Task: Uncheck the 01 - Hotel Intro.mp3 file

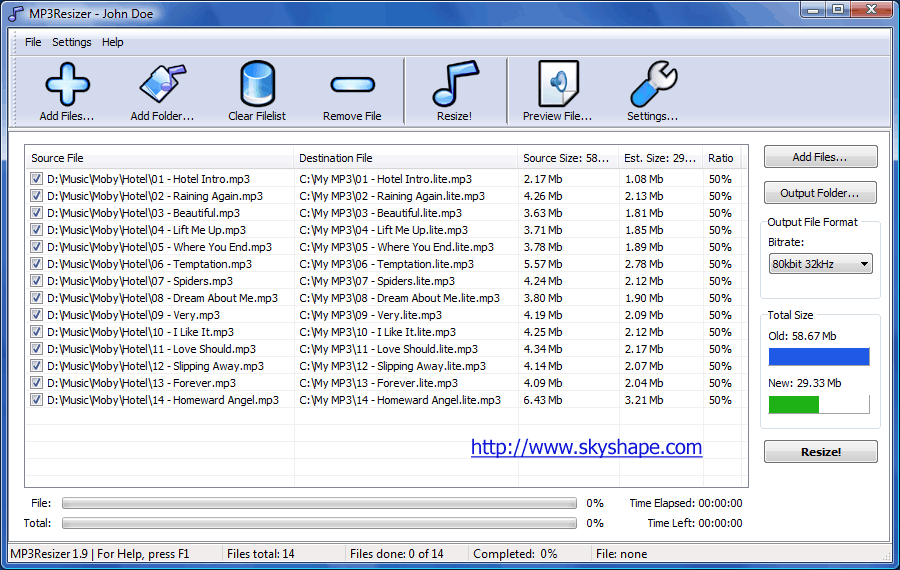Action: click(x=36, y=179)
